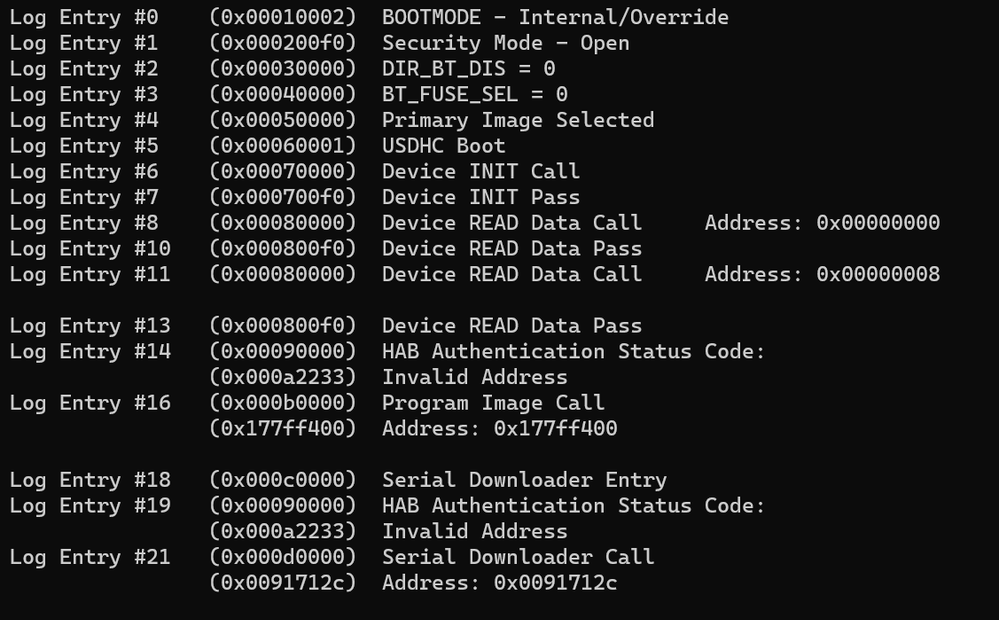
Task: Select the Device INIT Pass message
Action: 480,197
